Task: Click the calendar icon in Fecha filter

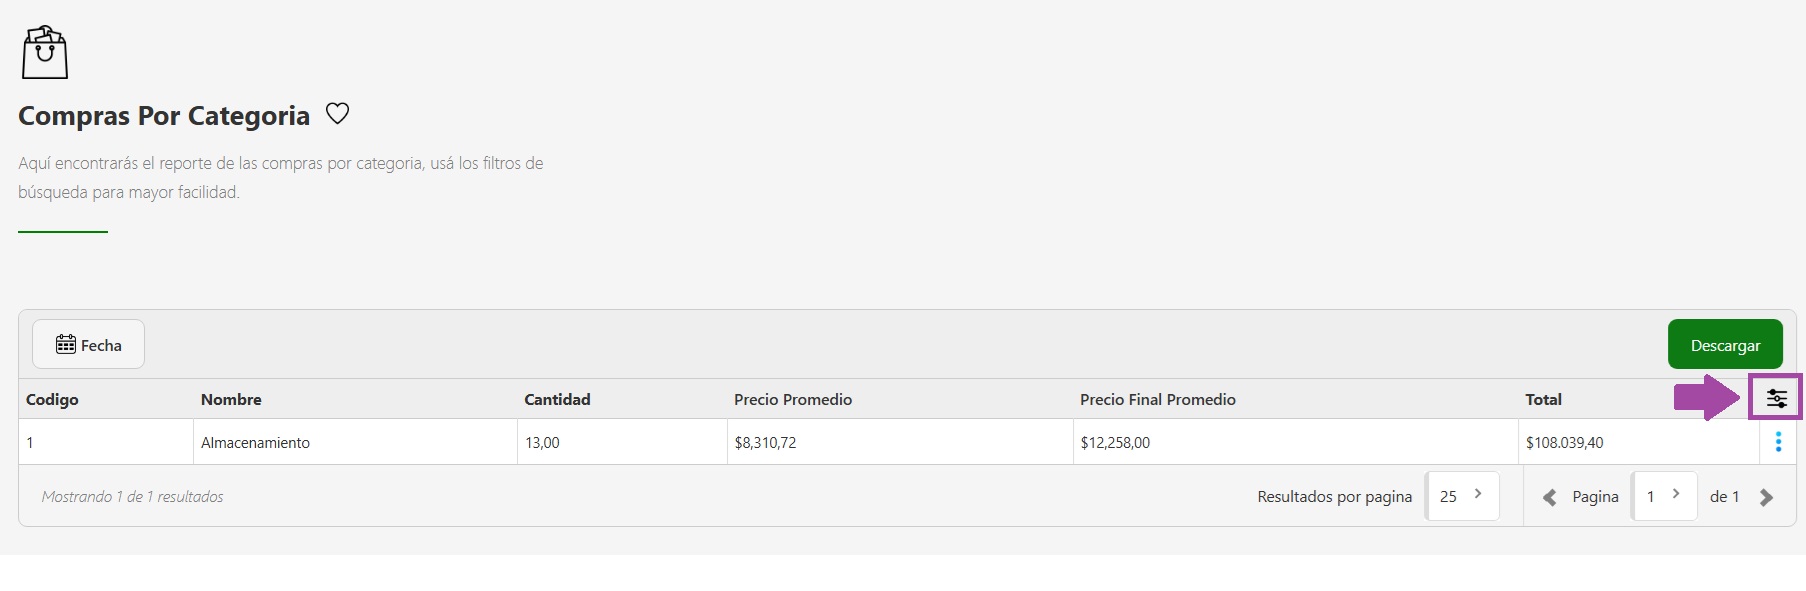Action: (66, 345)
